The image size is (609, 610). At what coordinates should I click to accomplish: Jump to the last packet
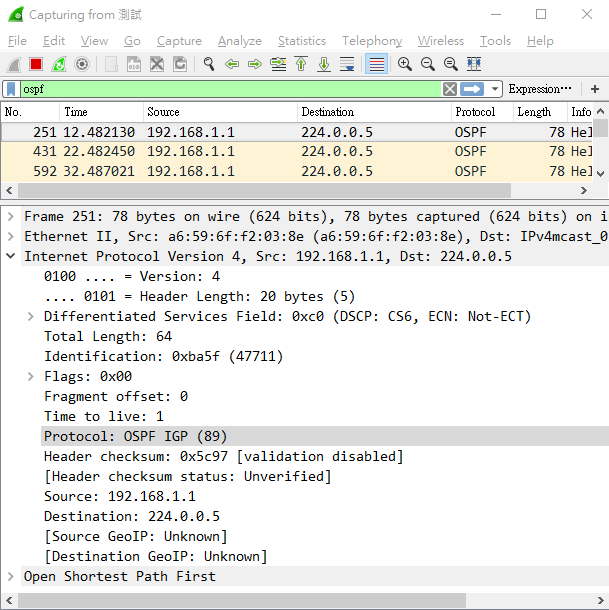coord(324,64)
